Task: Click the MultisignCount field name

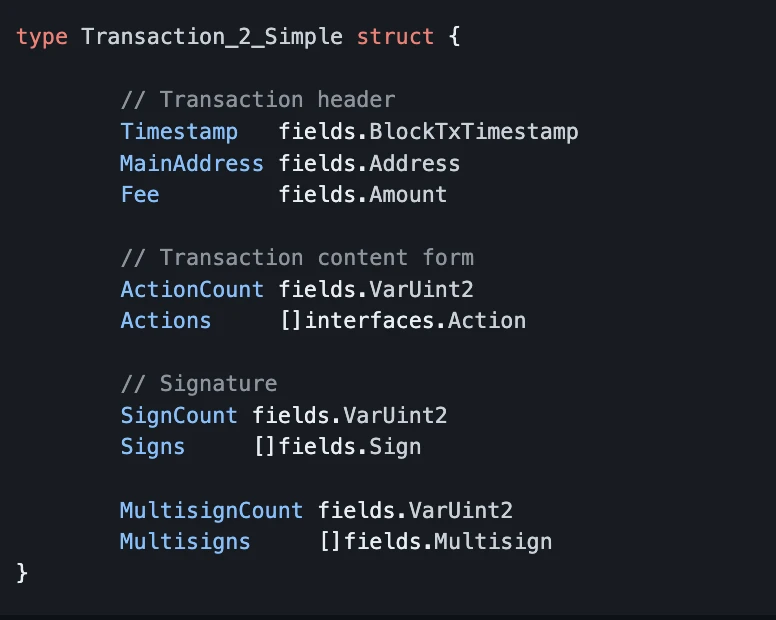Action: (x=211, y=510)
